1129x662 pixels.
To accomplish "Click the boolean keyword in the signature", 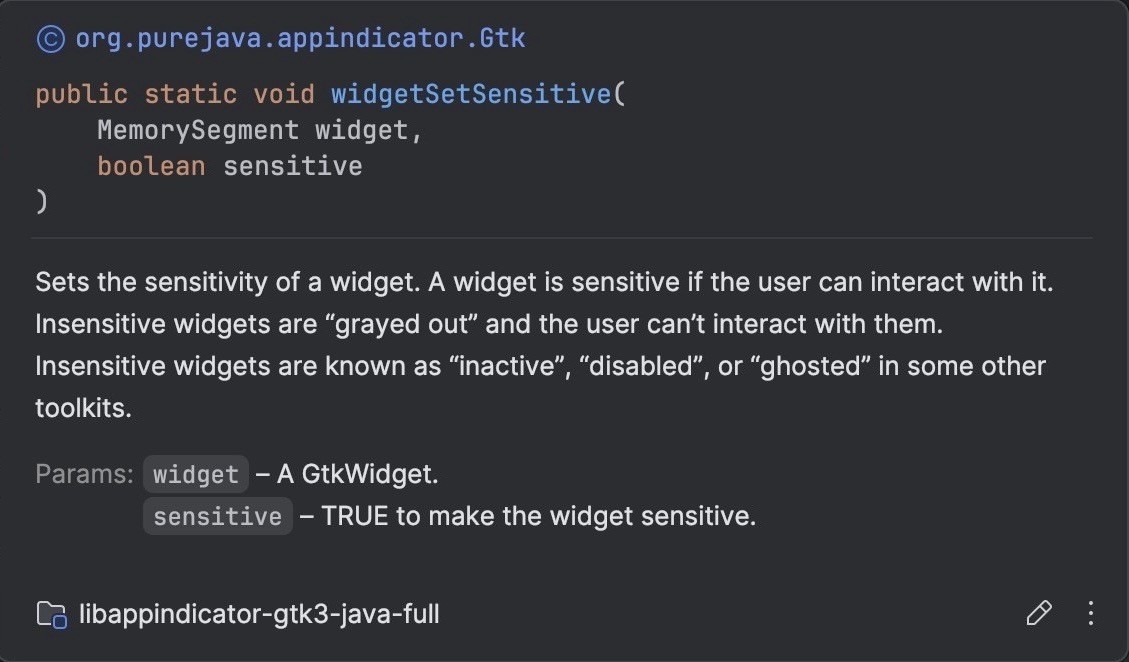I will point(151,166).
